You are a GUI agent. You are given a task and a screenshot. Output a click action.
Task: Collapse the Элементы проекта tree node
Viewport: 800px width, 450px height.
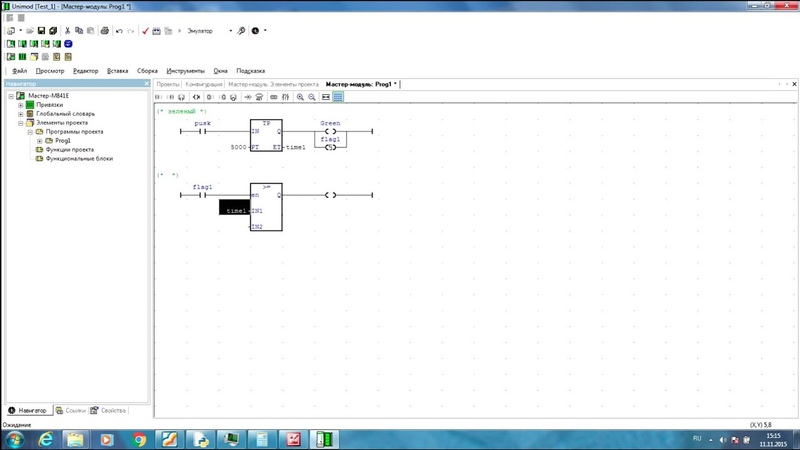click(20, 123)
